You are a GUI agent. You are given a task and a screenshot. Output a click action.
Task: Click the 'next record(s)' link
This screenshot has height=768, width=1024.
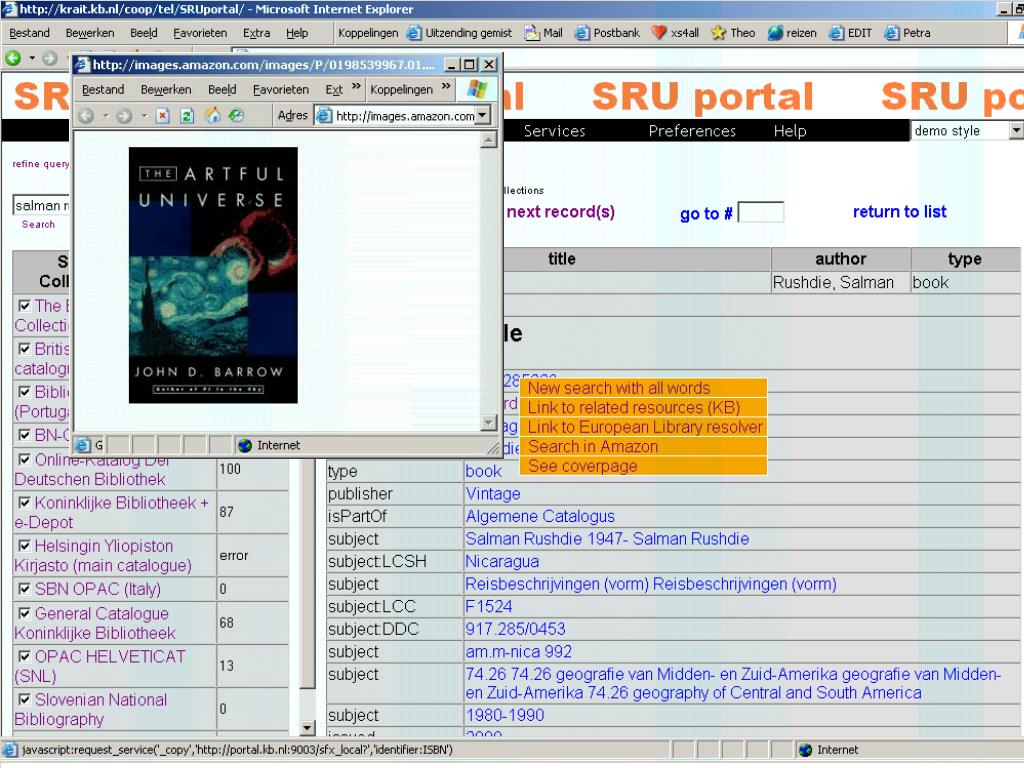560,212
